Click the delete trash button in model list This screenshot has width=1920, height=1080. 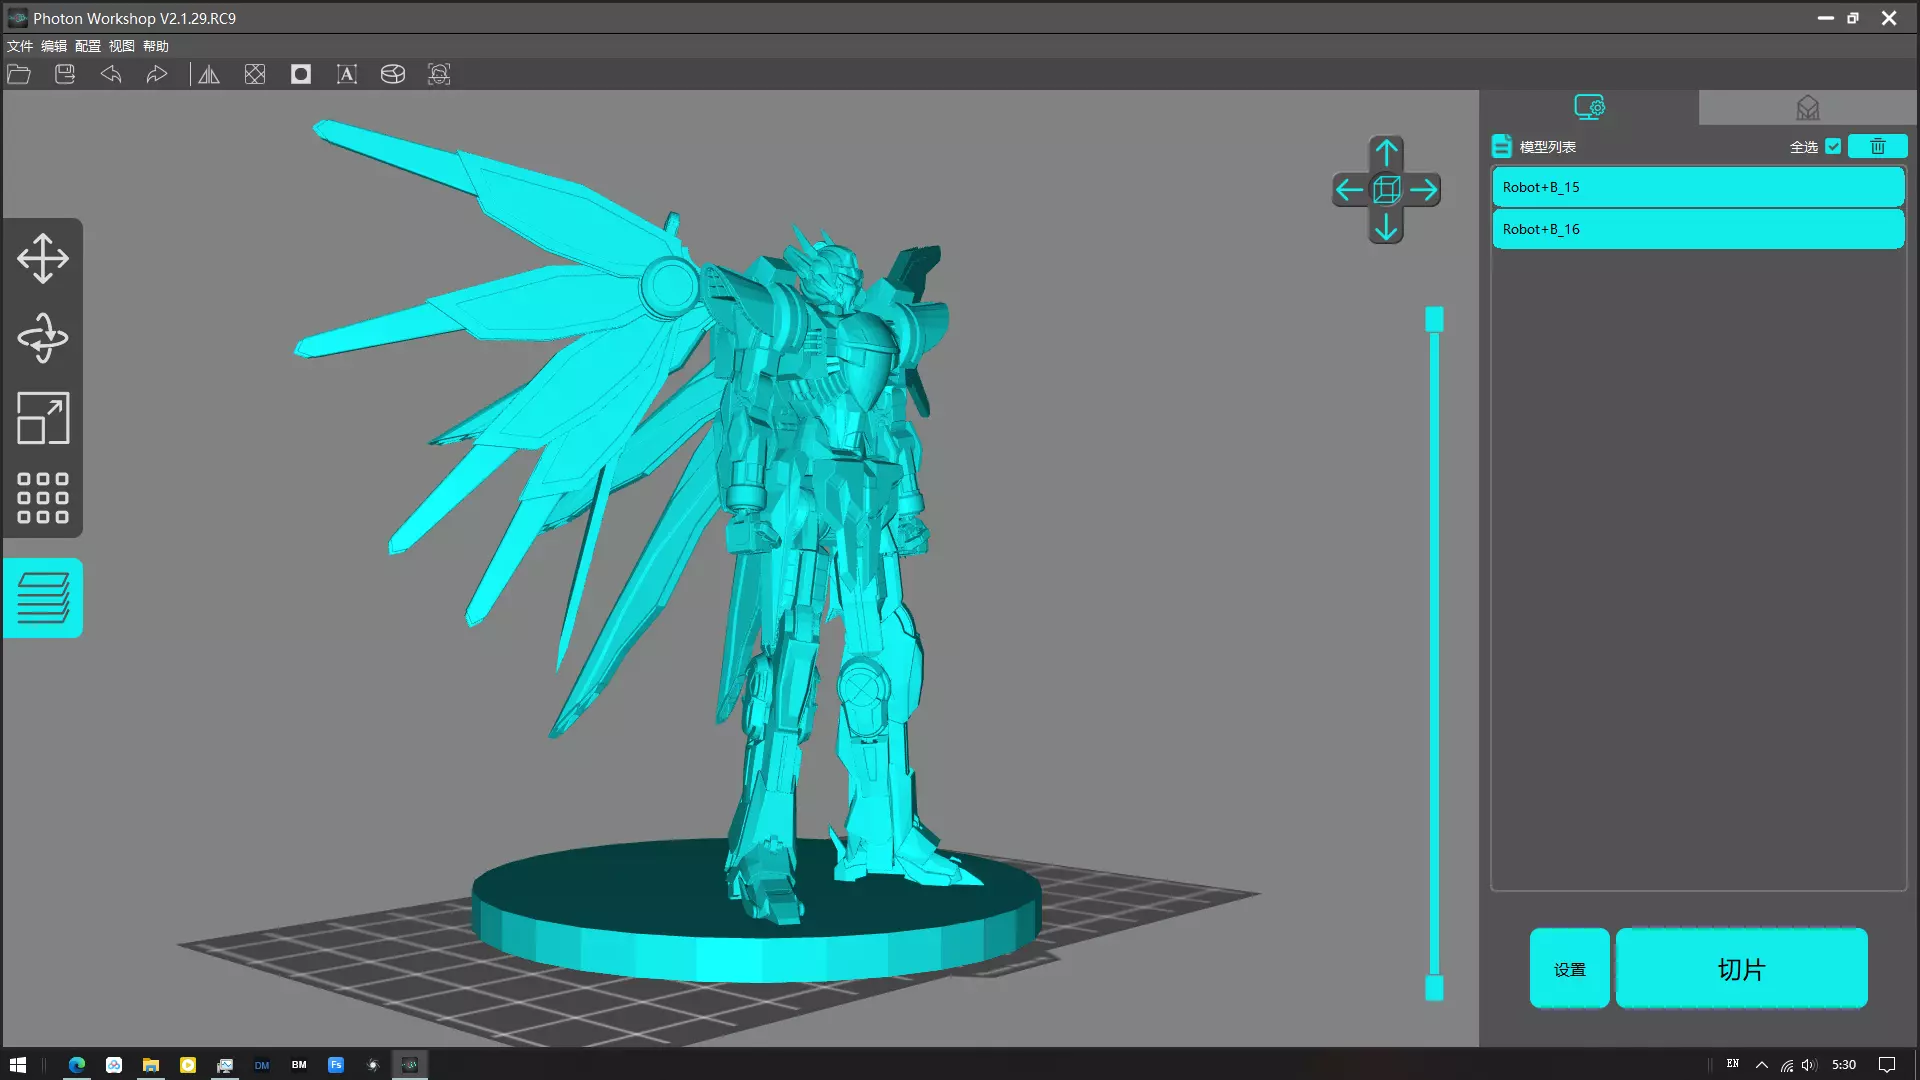pos(1877,146)
